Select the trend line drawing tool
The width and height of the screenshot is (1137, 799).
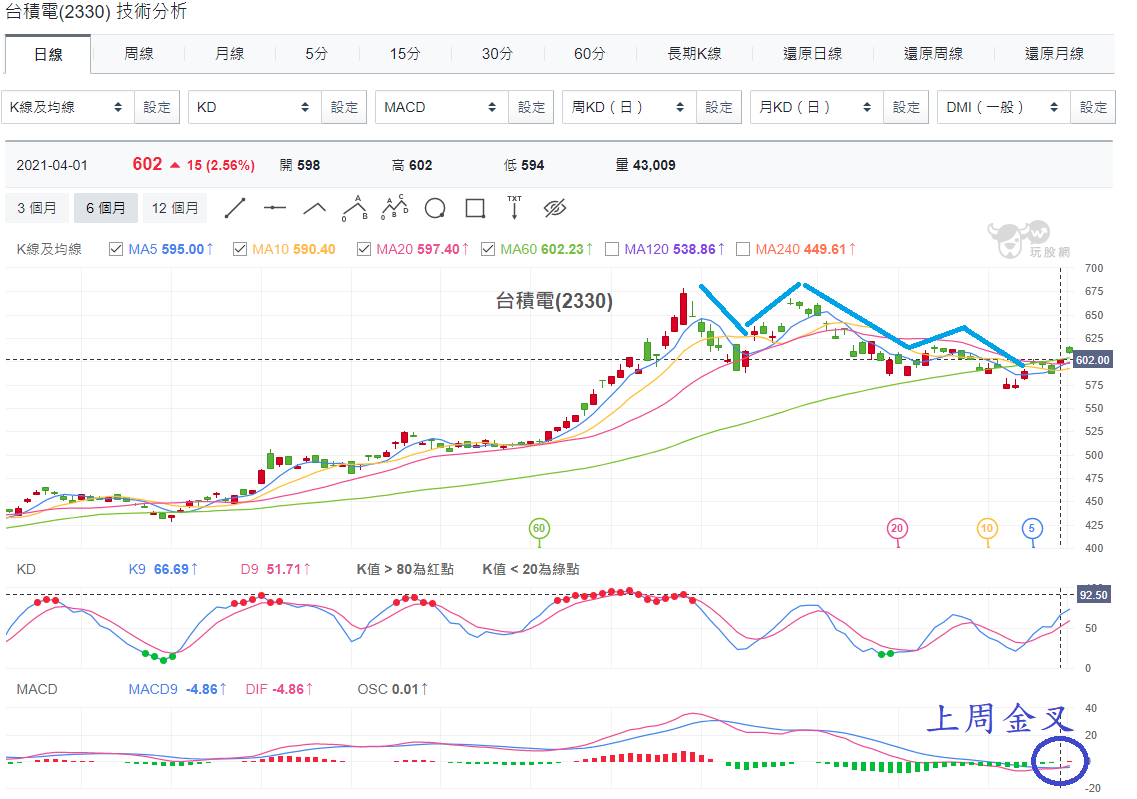(235, 209)
